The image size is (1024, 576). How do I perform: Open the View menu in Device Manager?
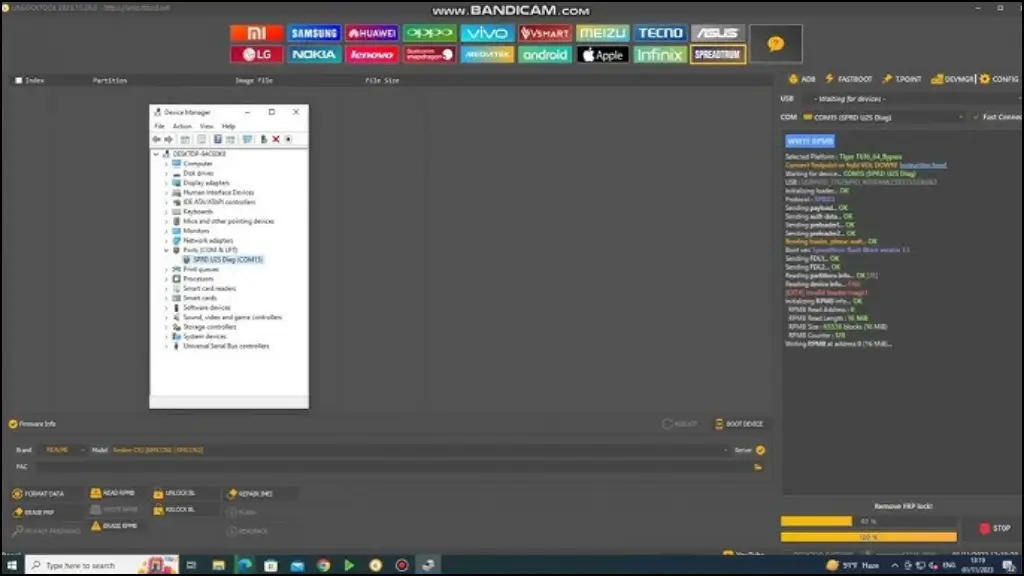tap(206, 126)
